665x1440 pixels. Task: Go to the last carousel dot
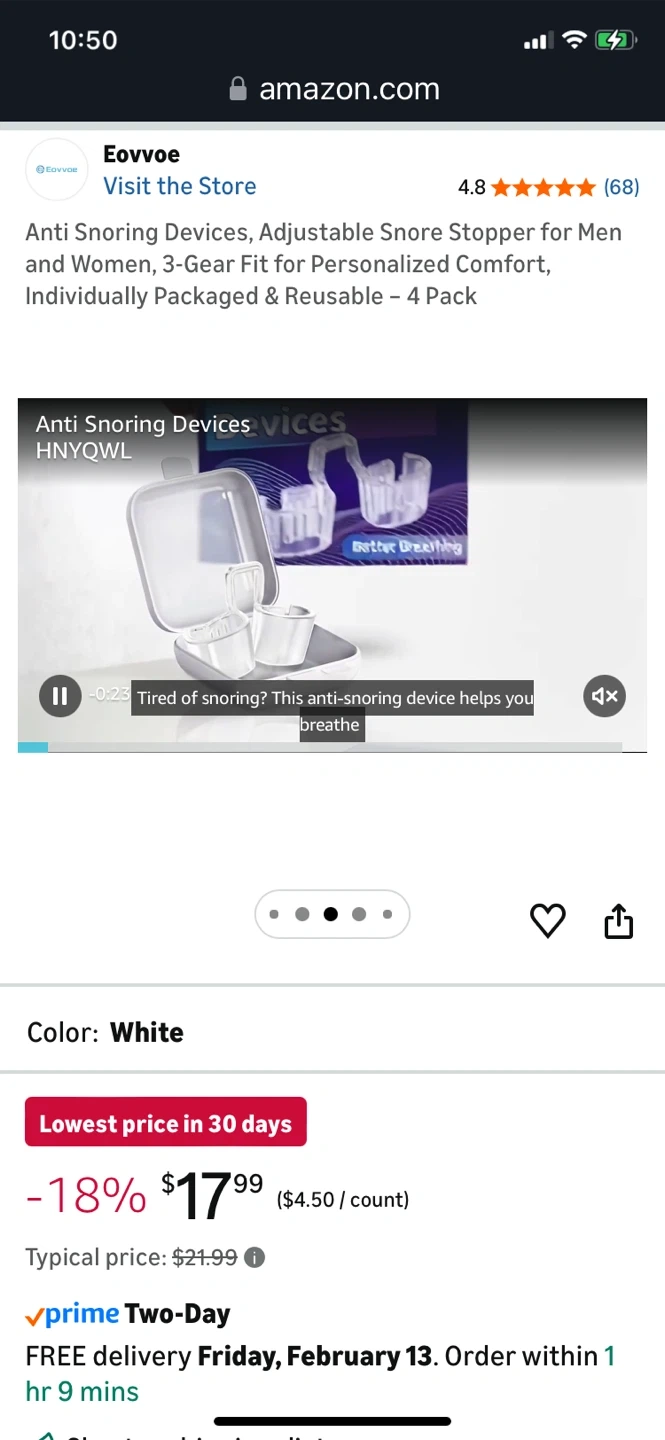(x=387, y=914)
